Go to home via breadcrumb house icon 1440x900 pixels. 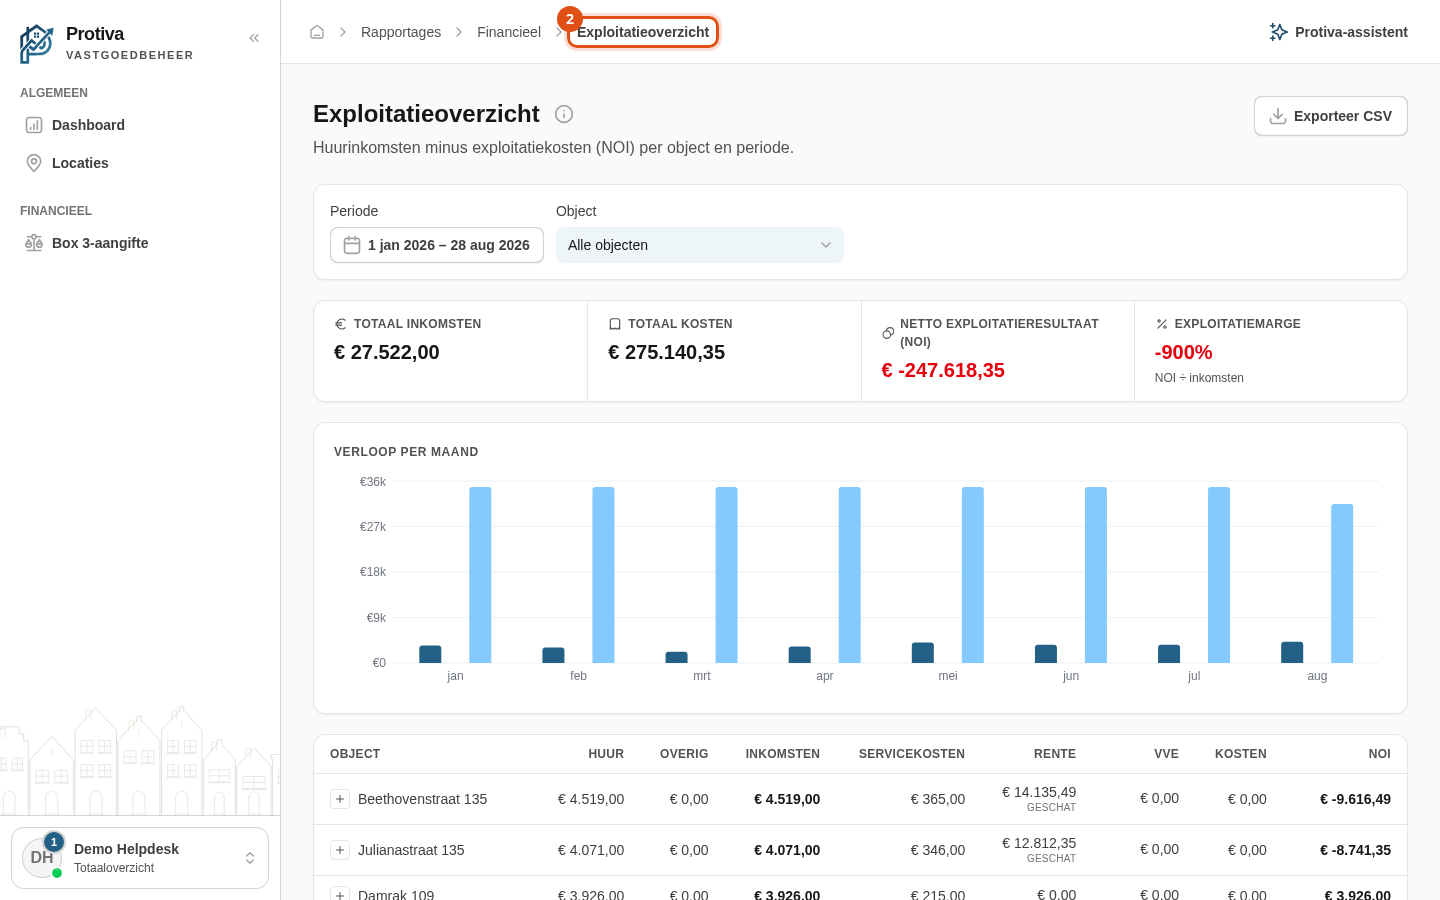point(317,32)
